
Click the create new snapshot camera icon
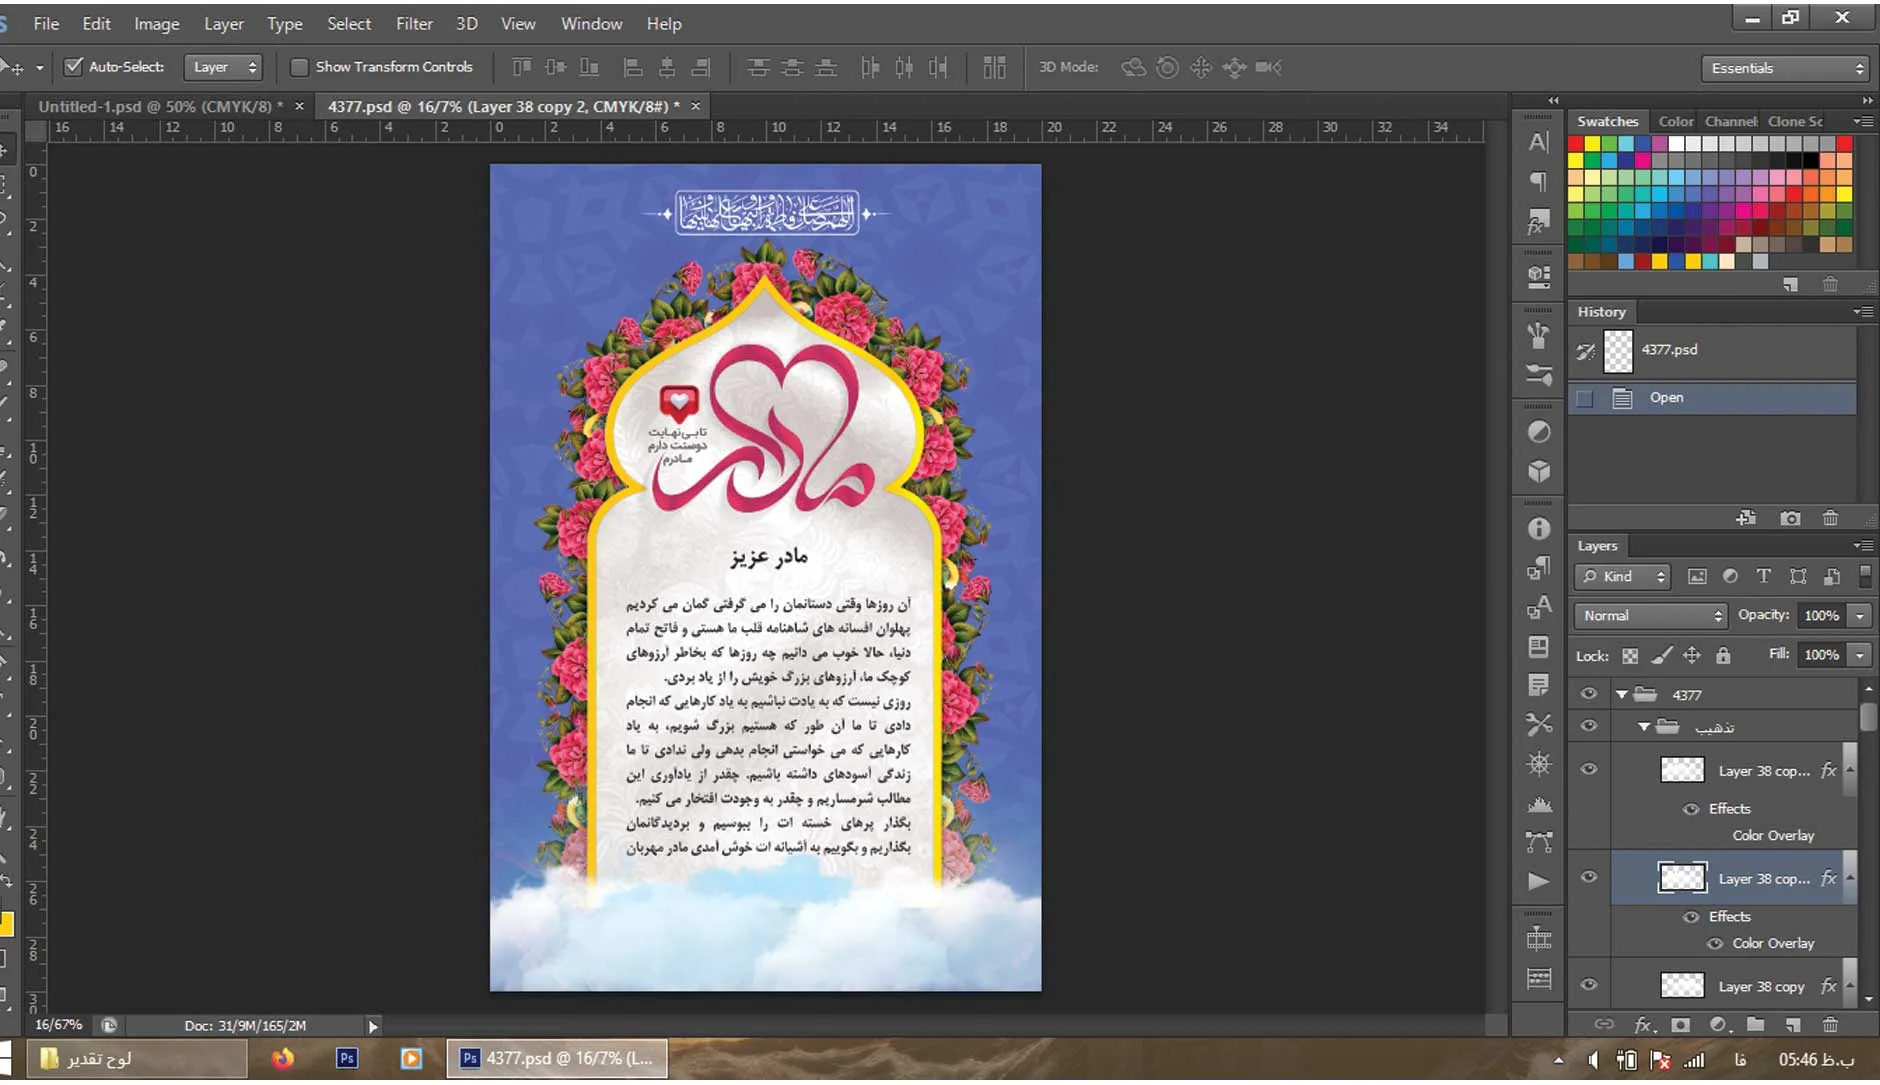tap(1790, 518)
